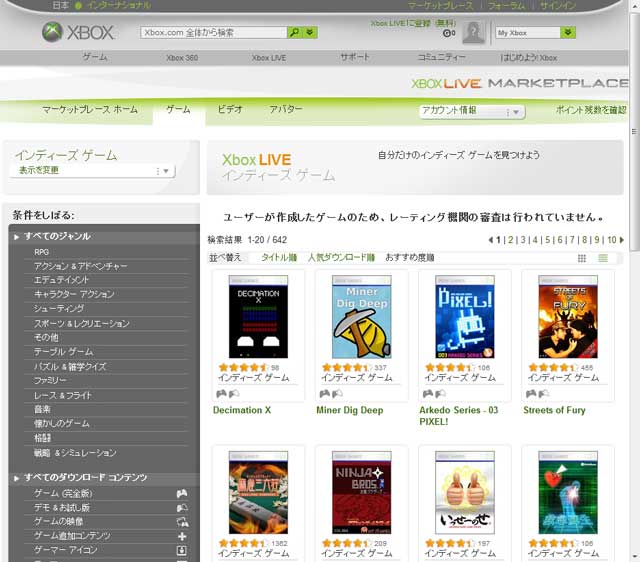Viewport: 640px width, 562px height.
Task: Open いっせーのせ thumbs-up game thumbnail
Action: point(465,493)
